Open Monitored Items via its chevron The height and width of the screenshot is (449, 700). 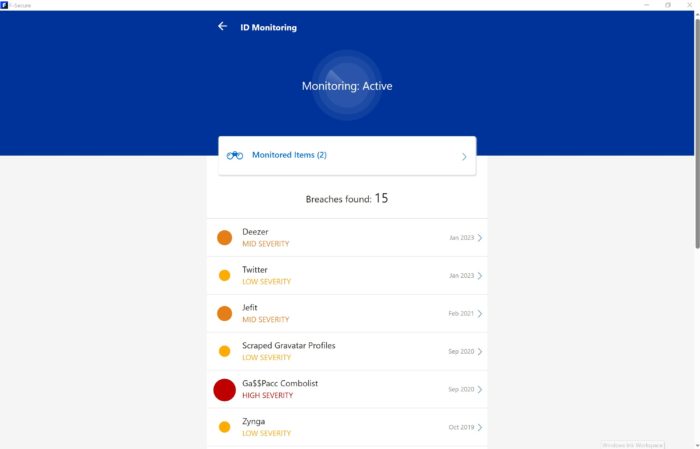tap(464, 157)
